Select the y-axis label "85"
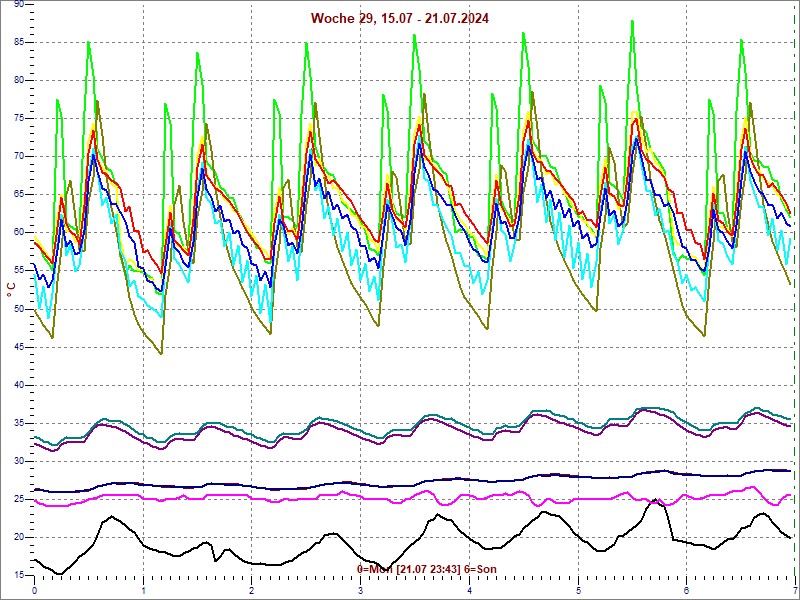Image resolution: width=800 pixels, height=600 pixels. 18,42
